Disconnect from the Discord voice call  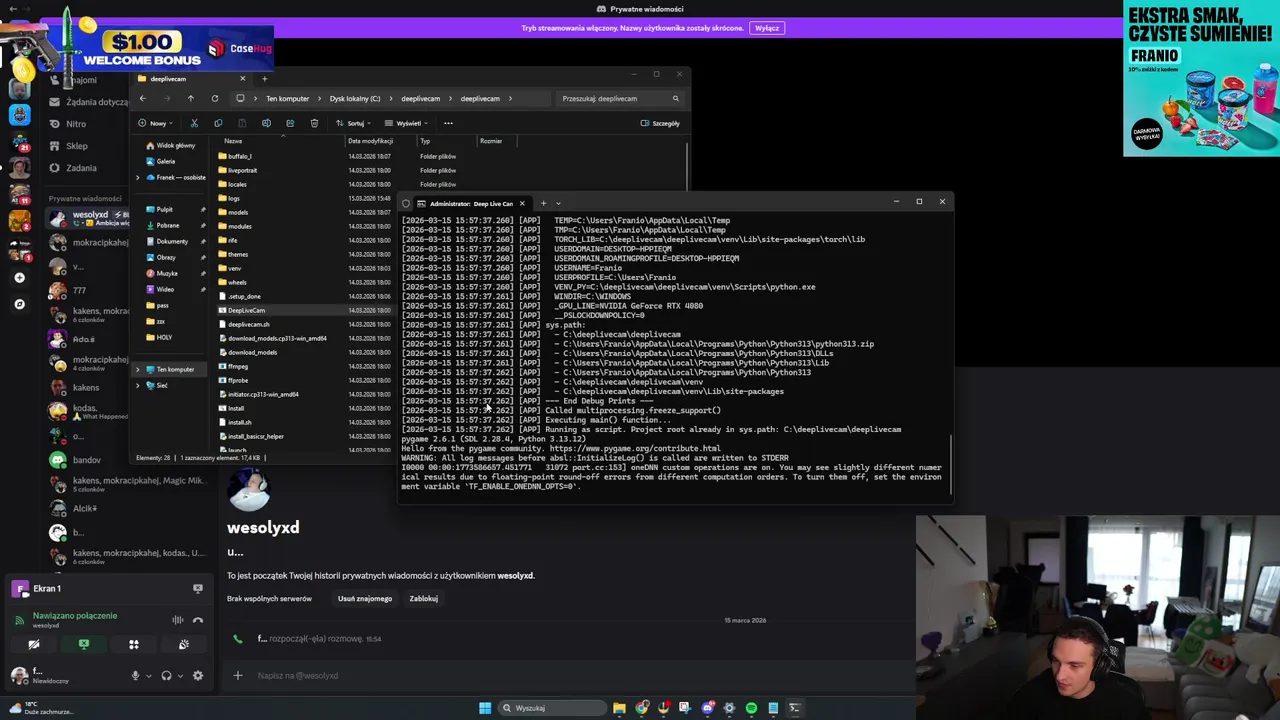(197, 620)
